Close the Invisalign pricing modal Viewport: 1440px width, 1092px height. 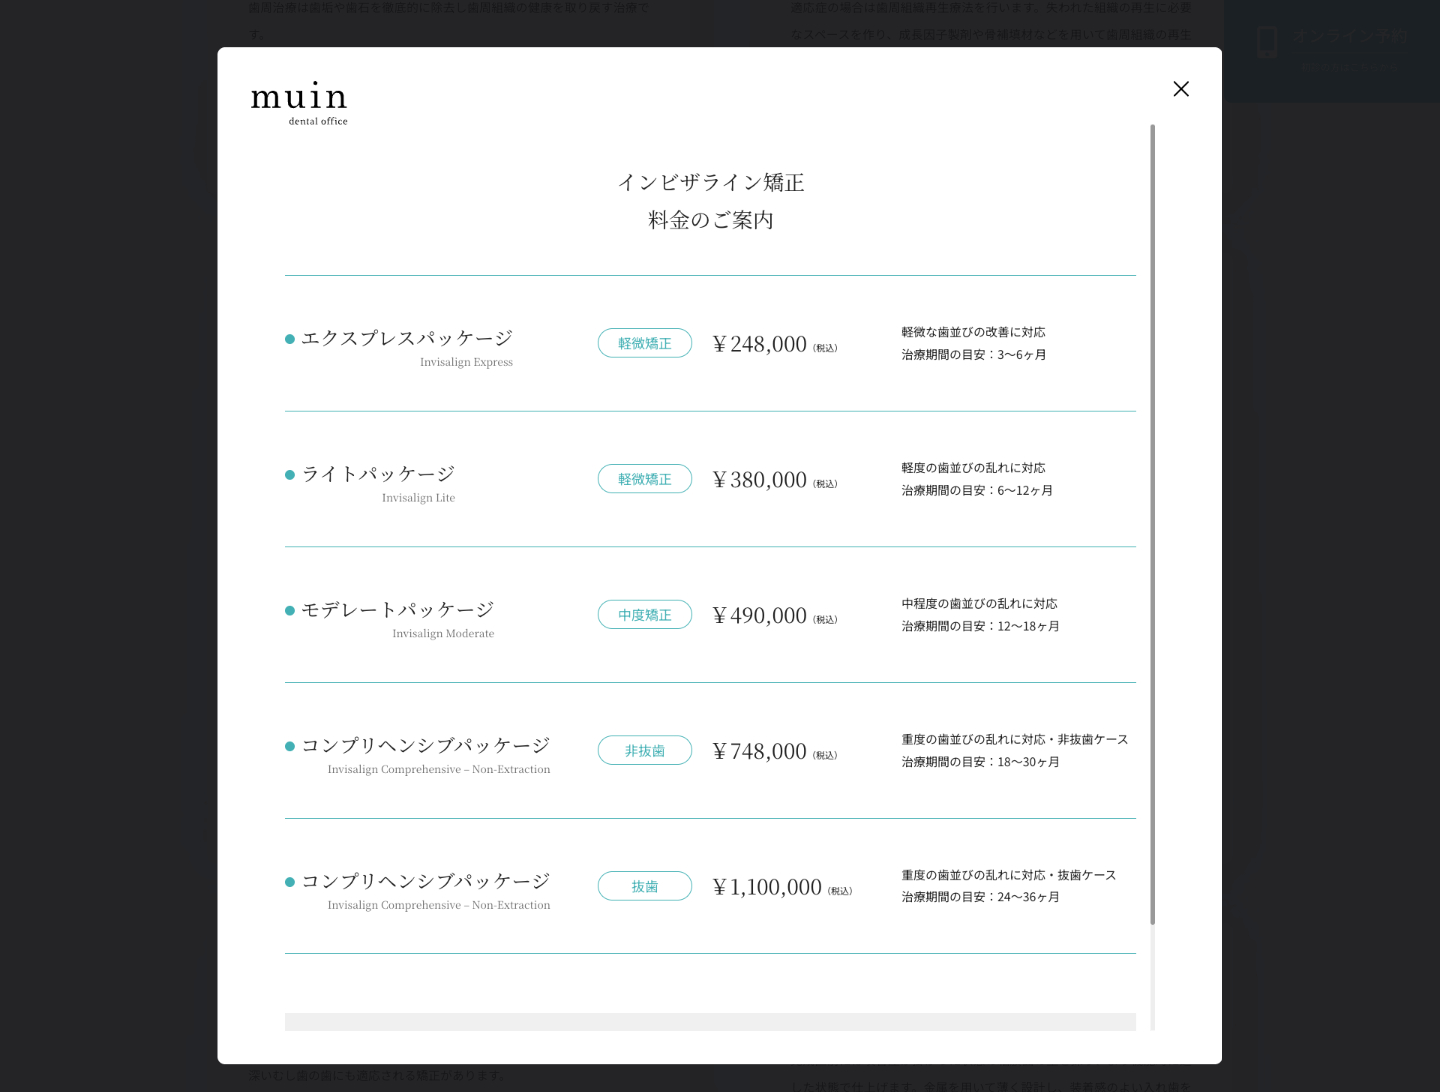coord(1181,89)
